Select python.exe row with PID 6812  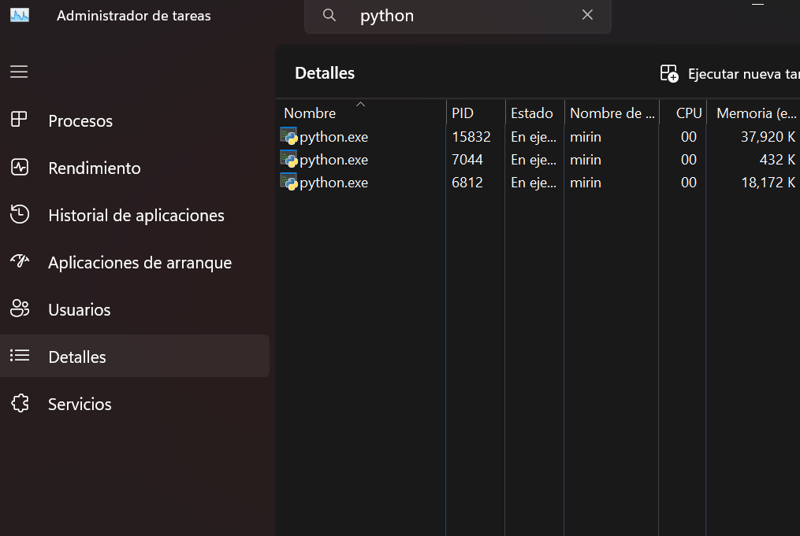(x=334, y=183)
